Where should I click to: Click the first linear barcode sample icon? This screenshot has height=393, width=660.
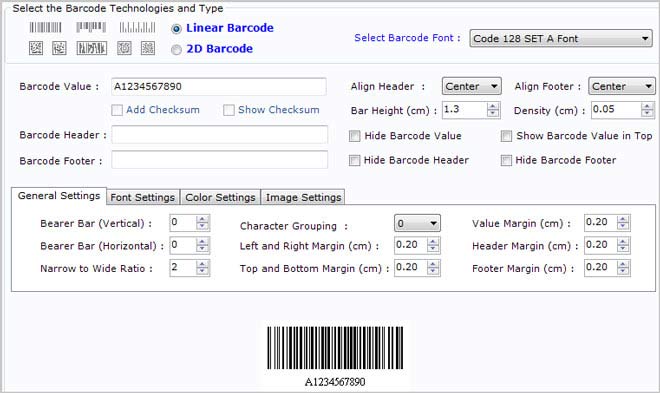click(45, 28)
